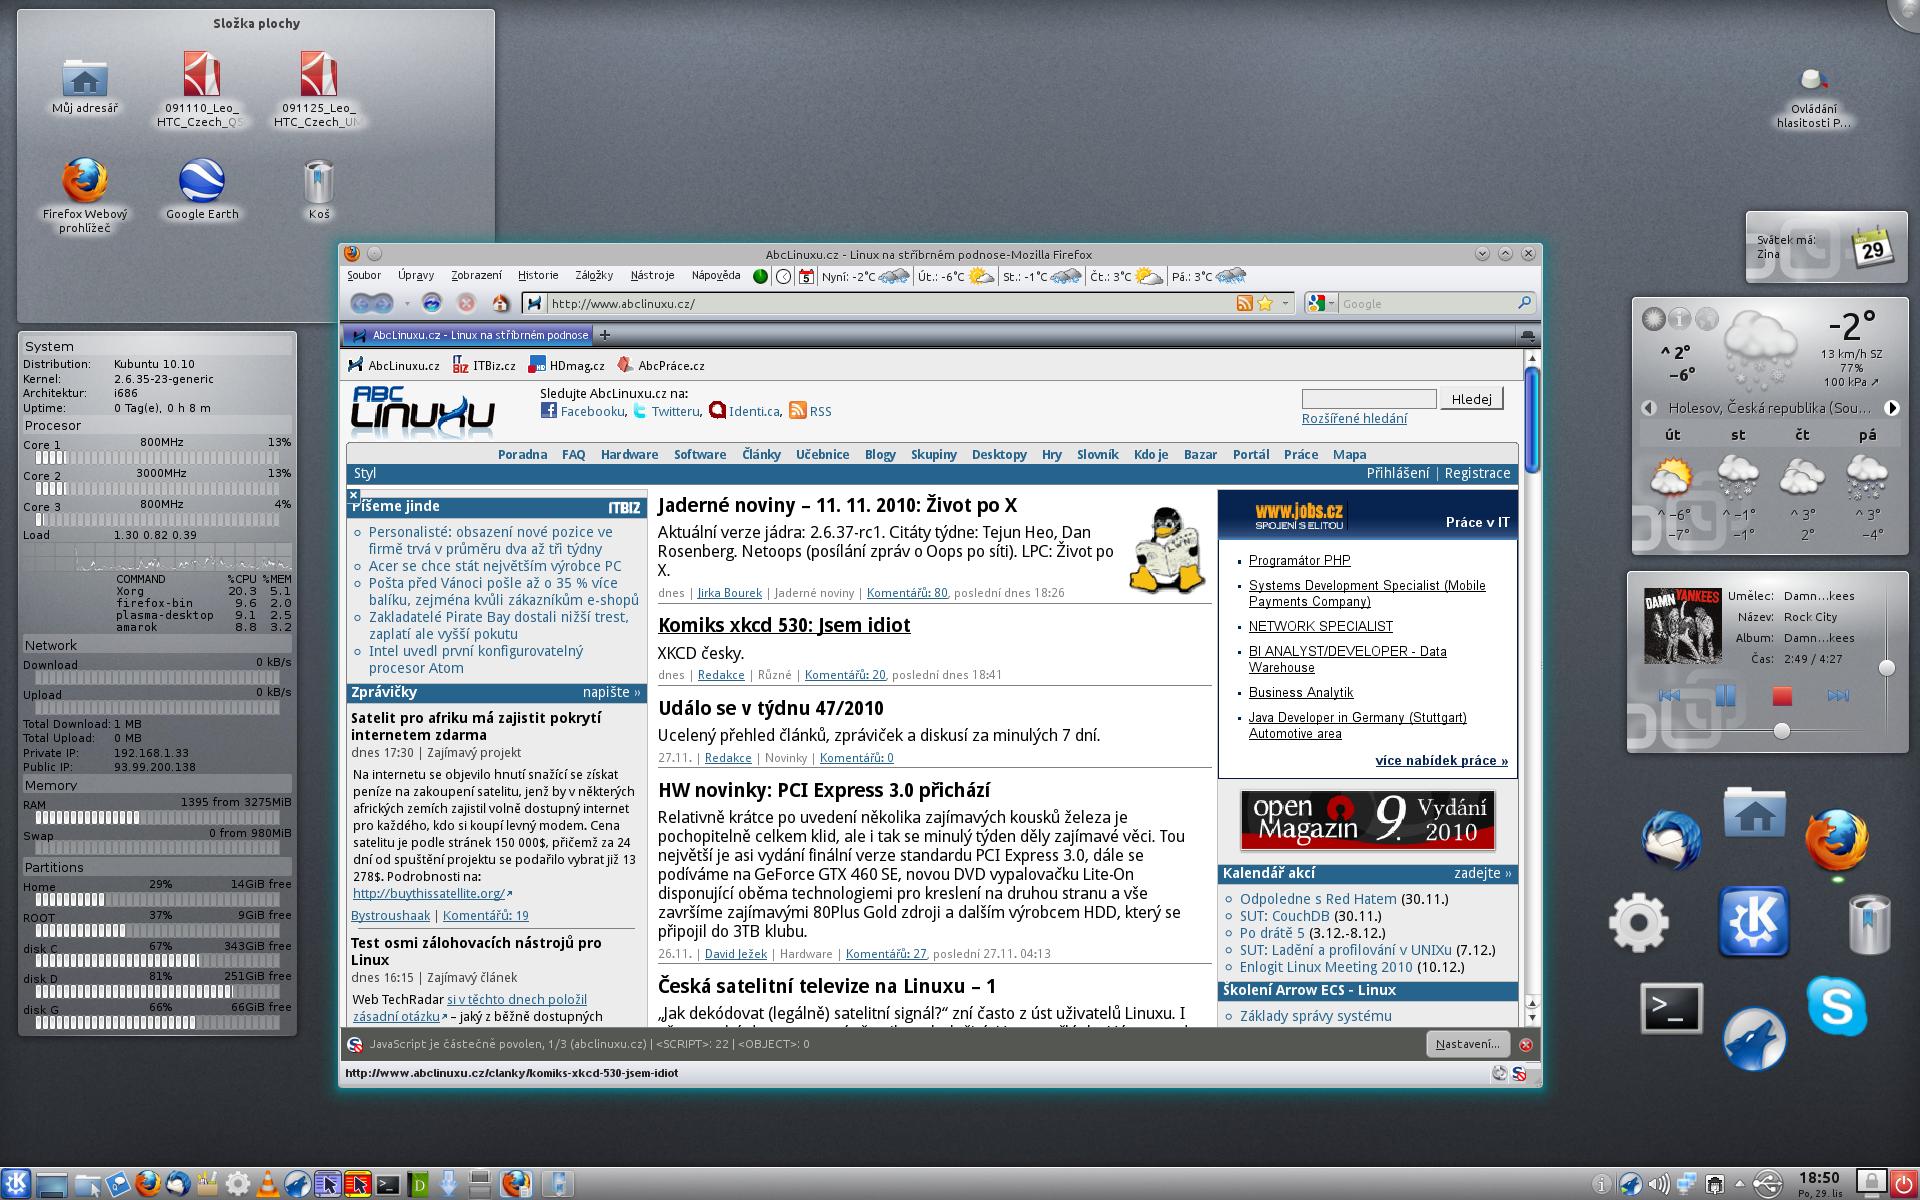This screenshot has height=1200, width=1920.
Task: Click the Nastavení... button in NoScript bar
Action: [1467, 1044]
